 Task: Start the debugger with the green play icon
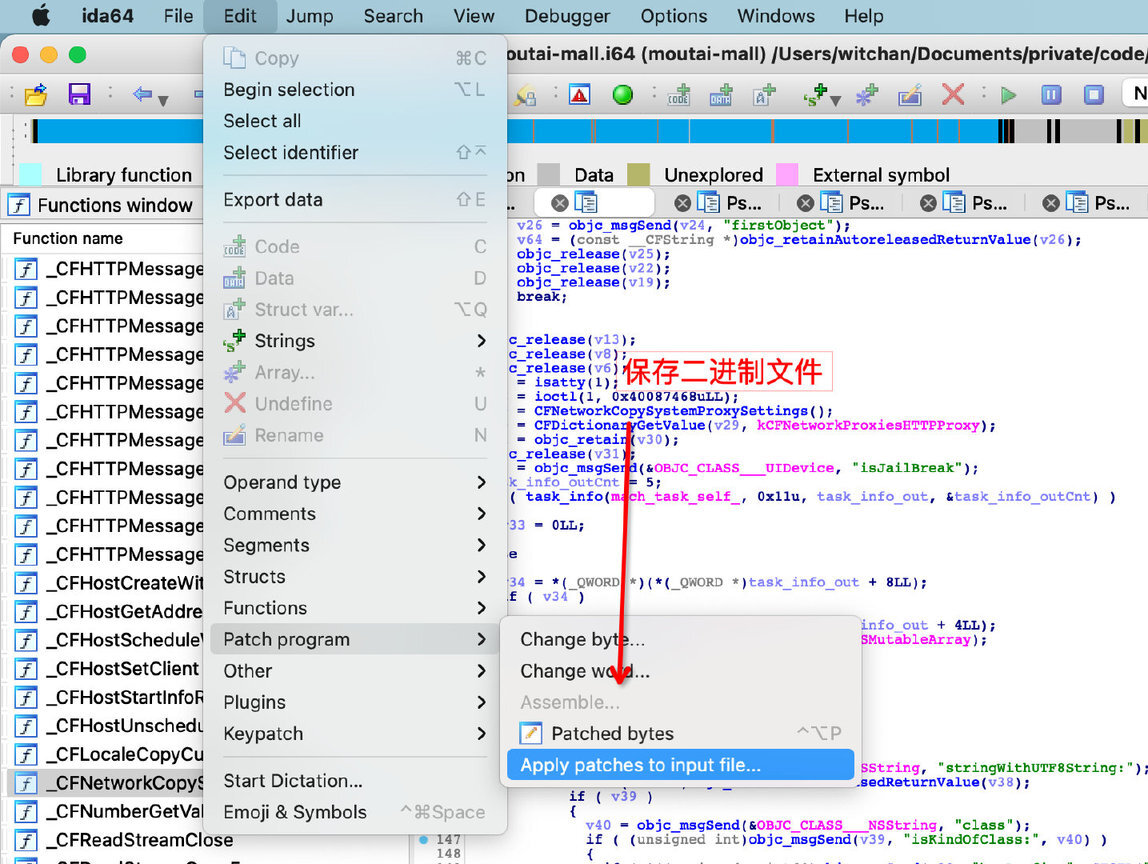click(1008, 94)
